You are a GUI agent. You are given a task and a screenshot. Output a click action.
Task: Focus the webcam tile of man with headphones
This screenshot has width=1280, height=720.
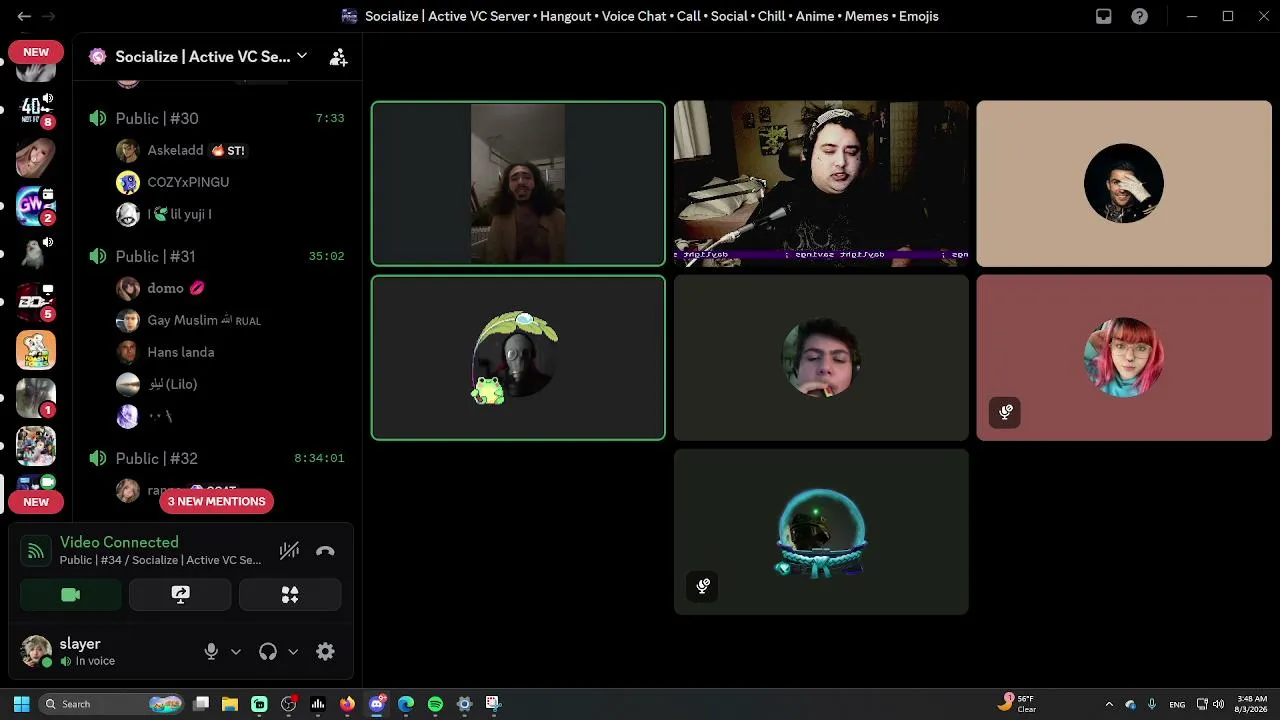821,184
